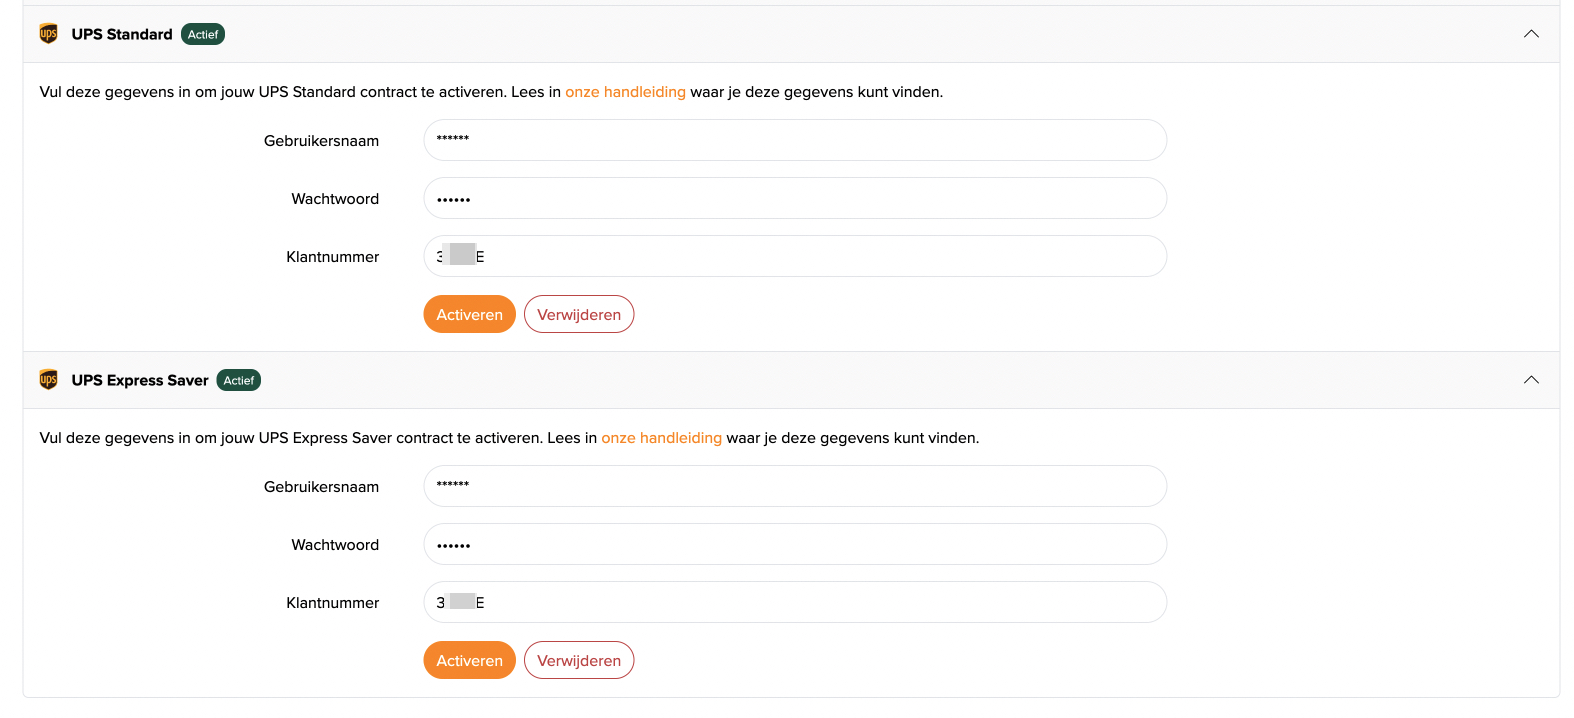1574x718 pixels.
Task: Collapse the UPS Express Saver section chevron
Action: [x=1531, y=380]
